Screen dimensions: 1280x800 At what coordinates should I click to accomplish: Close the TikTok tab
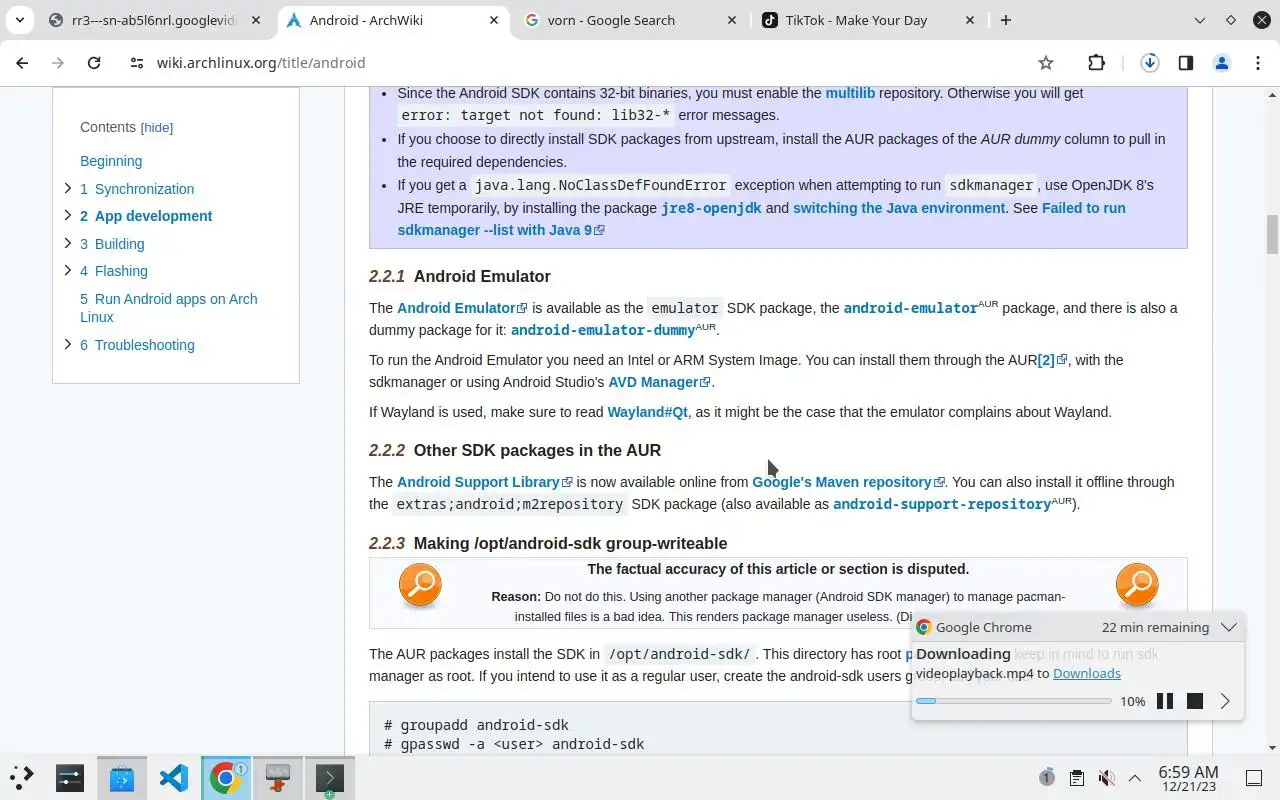(x=970, y=20)
